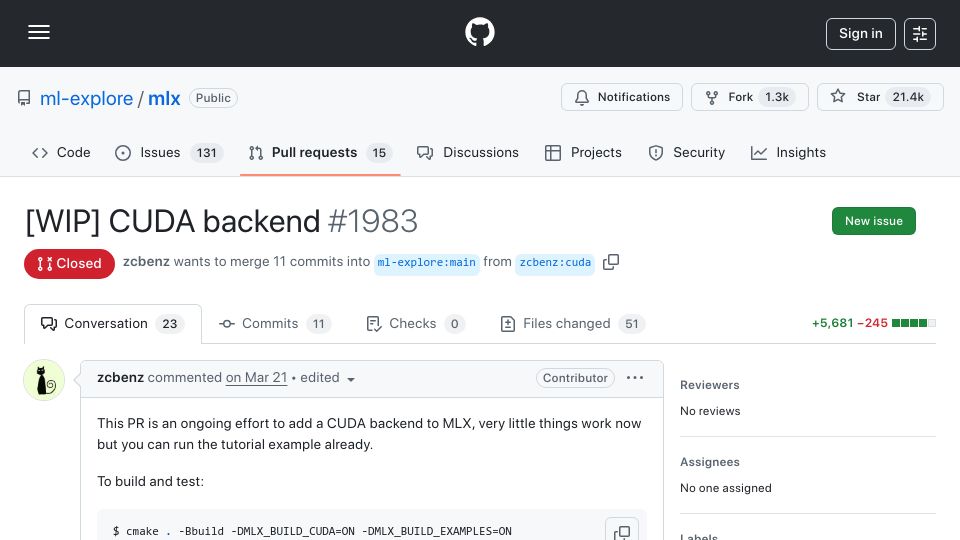Screen dimensions: 960x540
Task: Open the Commits tab
Action: pos(275,324)
